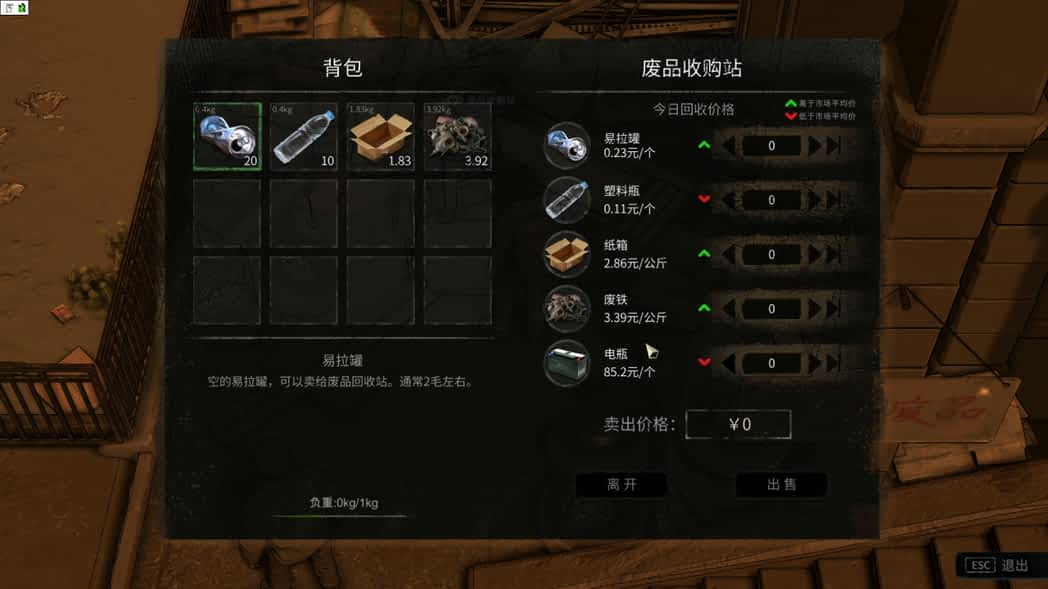Screen dimensions: 1048x589
Task: Increase 纸箱 sell quantity with right arrow
Action: (814, 254)
